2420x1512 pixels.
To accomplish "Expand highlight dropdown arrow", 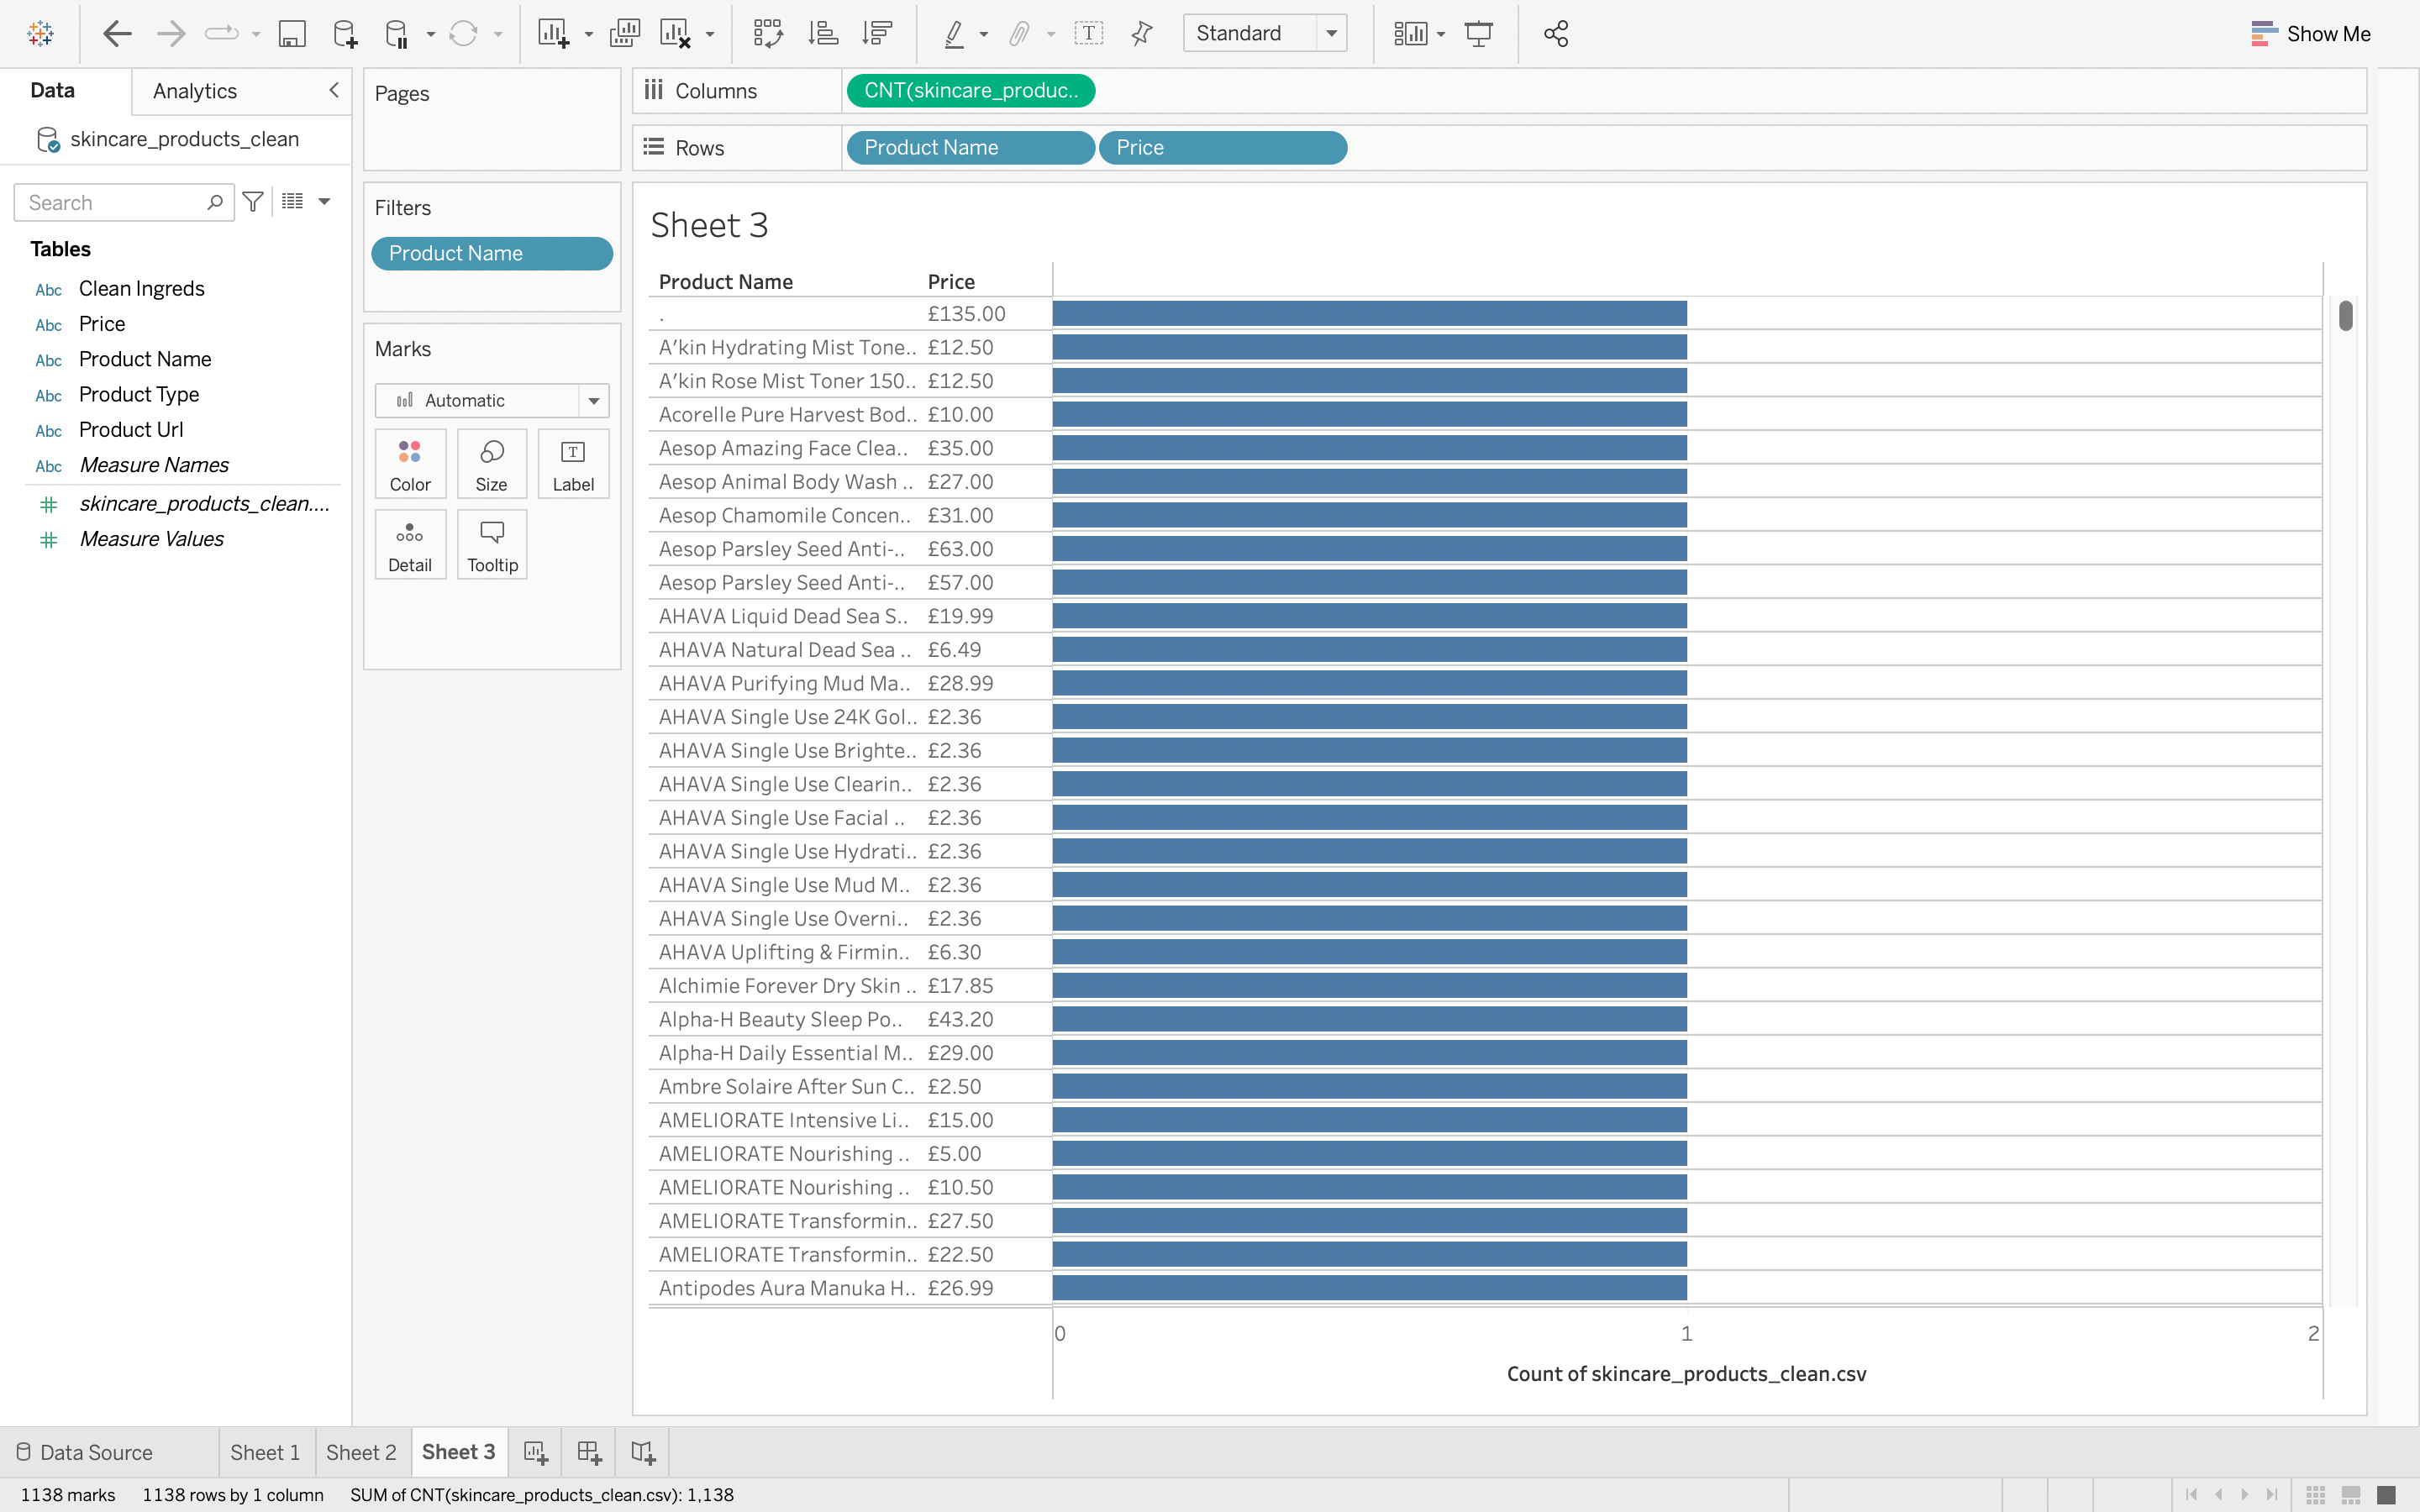I will 984,34.
